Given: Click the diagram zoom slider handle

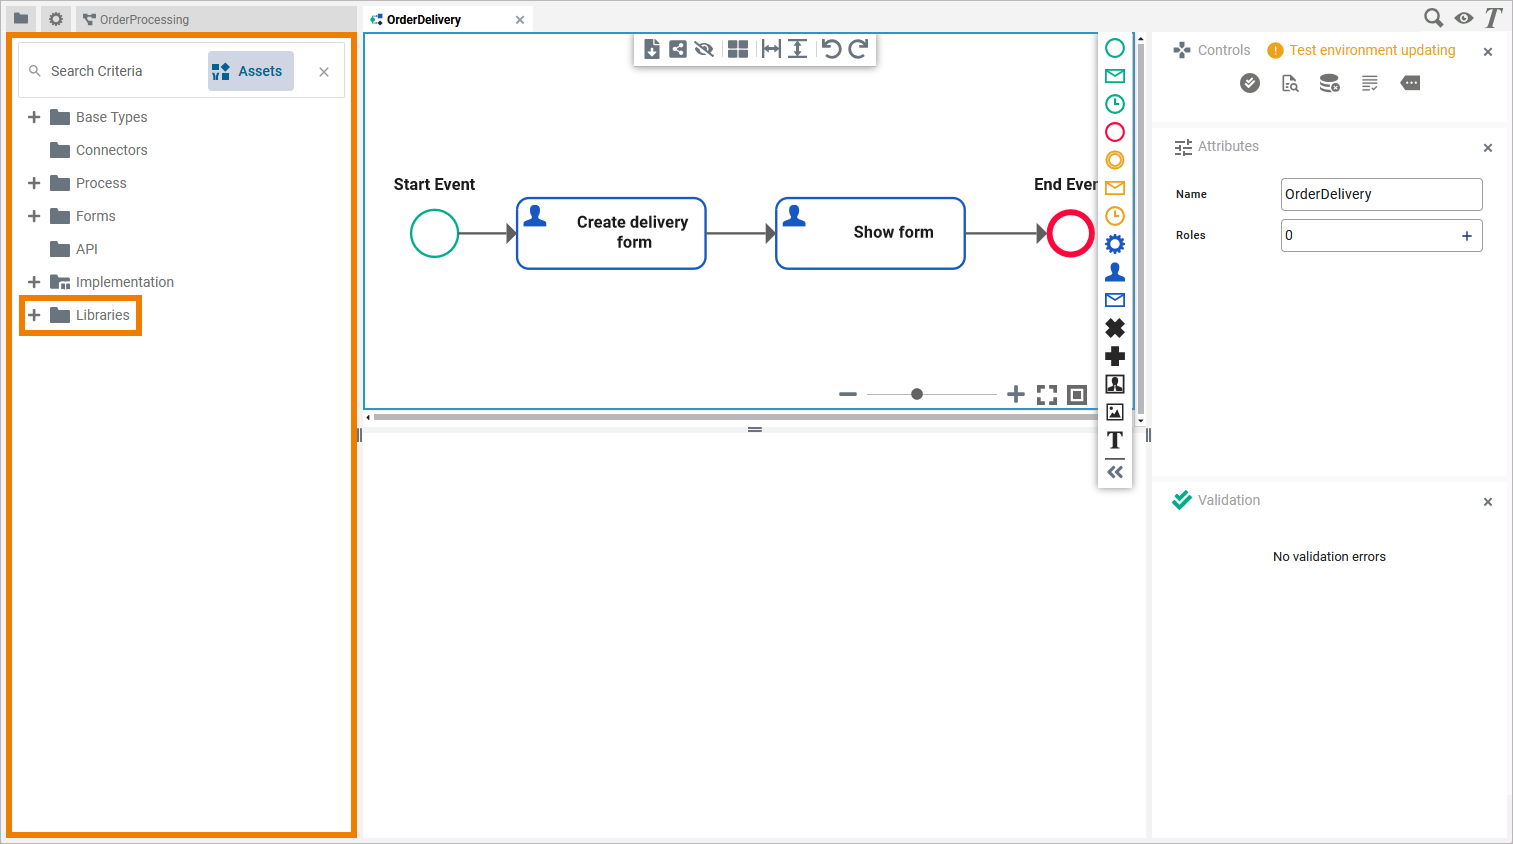Looking at the screenshot, I should pyautogui.click(x=917, y=394).
